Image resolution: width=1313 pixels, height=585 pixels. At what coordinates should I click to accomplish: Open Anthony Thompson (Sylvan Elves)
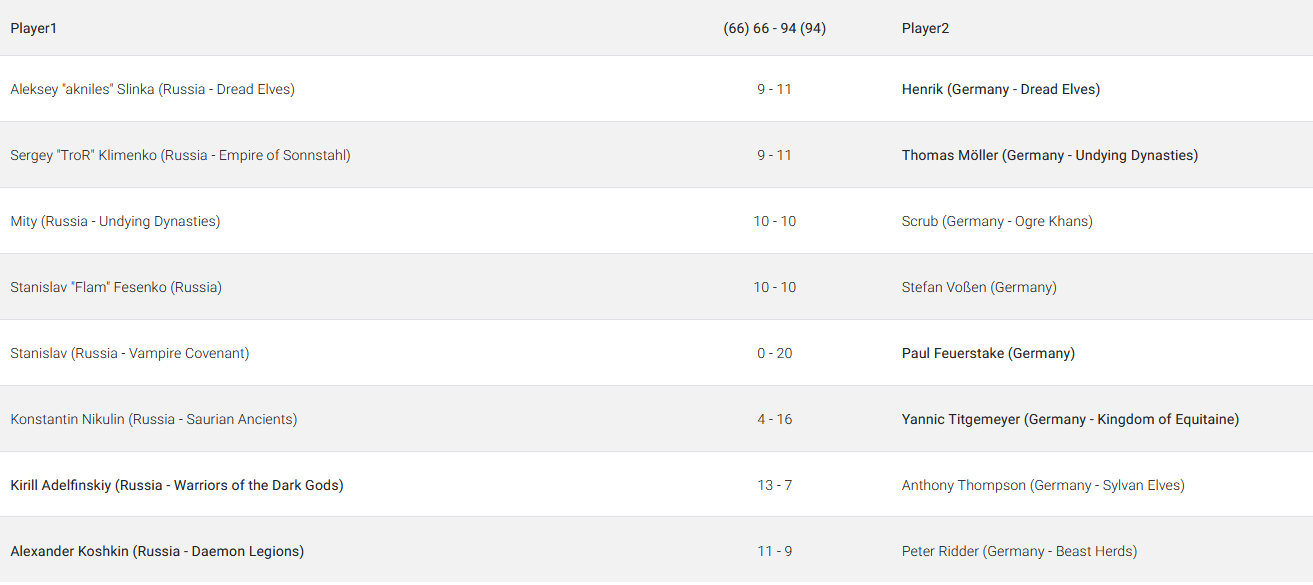pyautogui.click(x=1043, y=485)
